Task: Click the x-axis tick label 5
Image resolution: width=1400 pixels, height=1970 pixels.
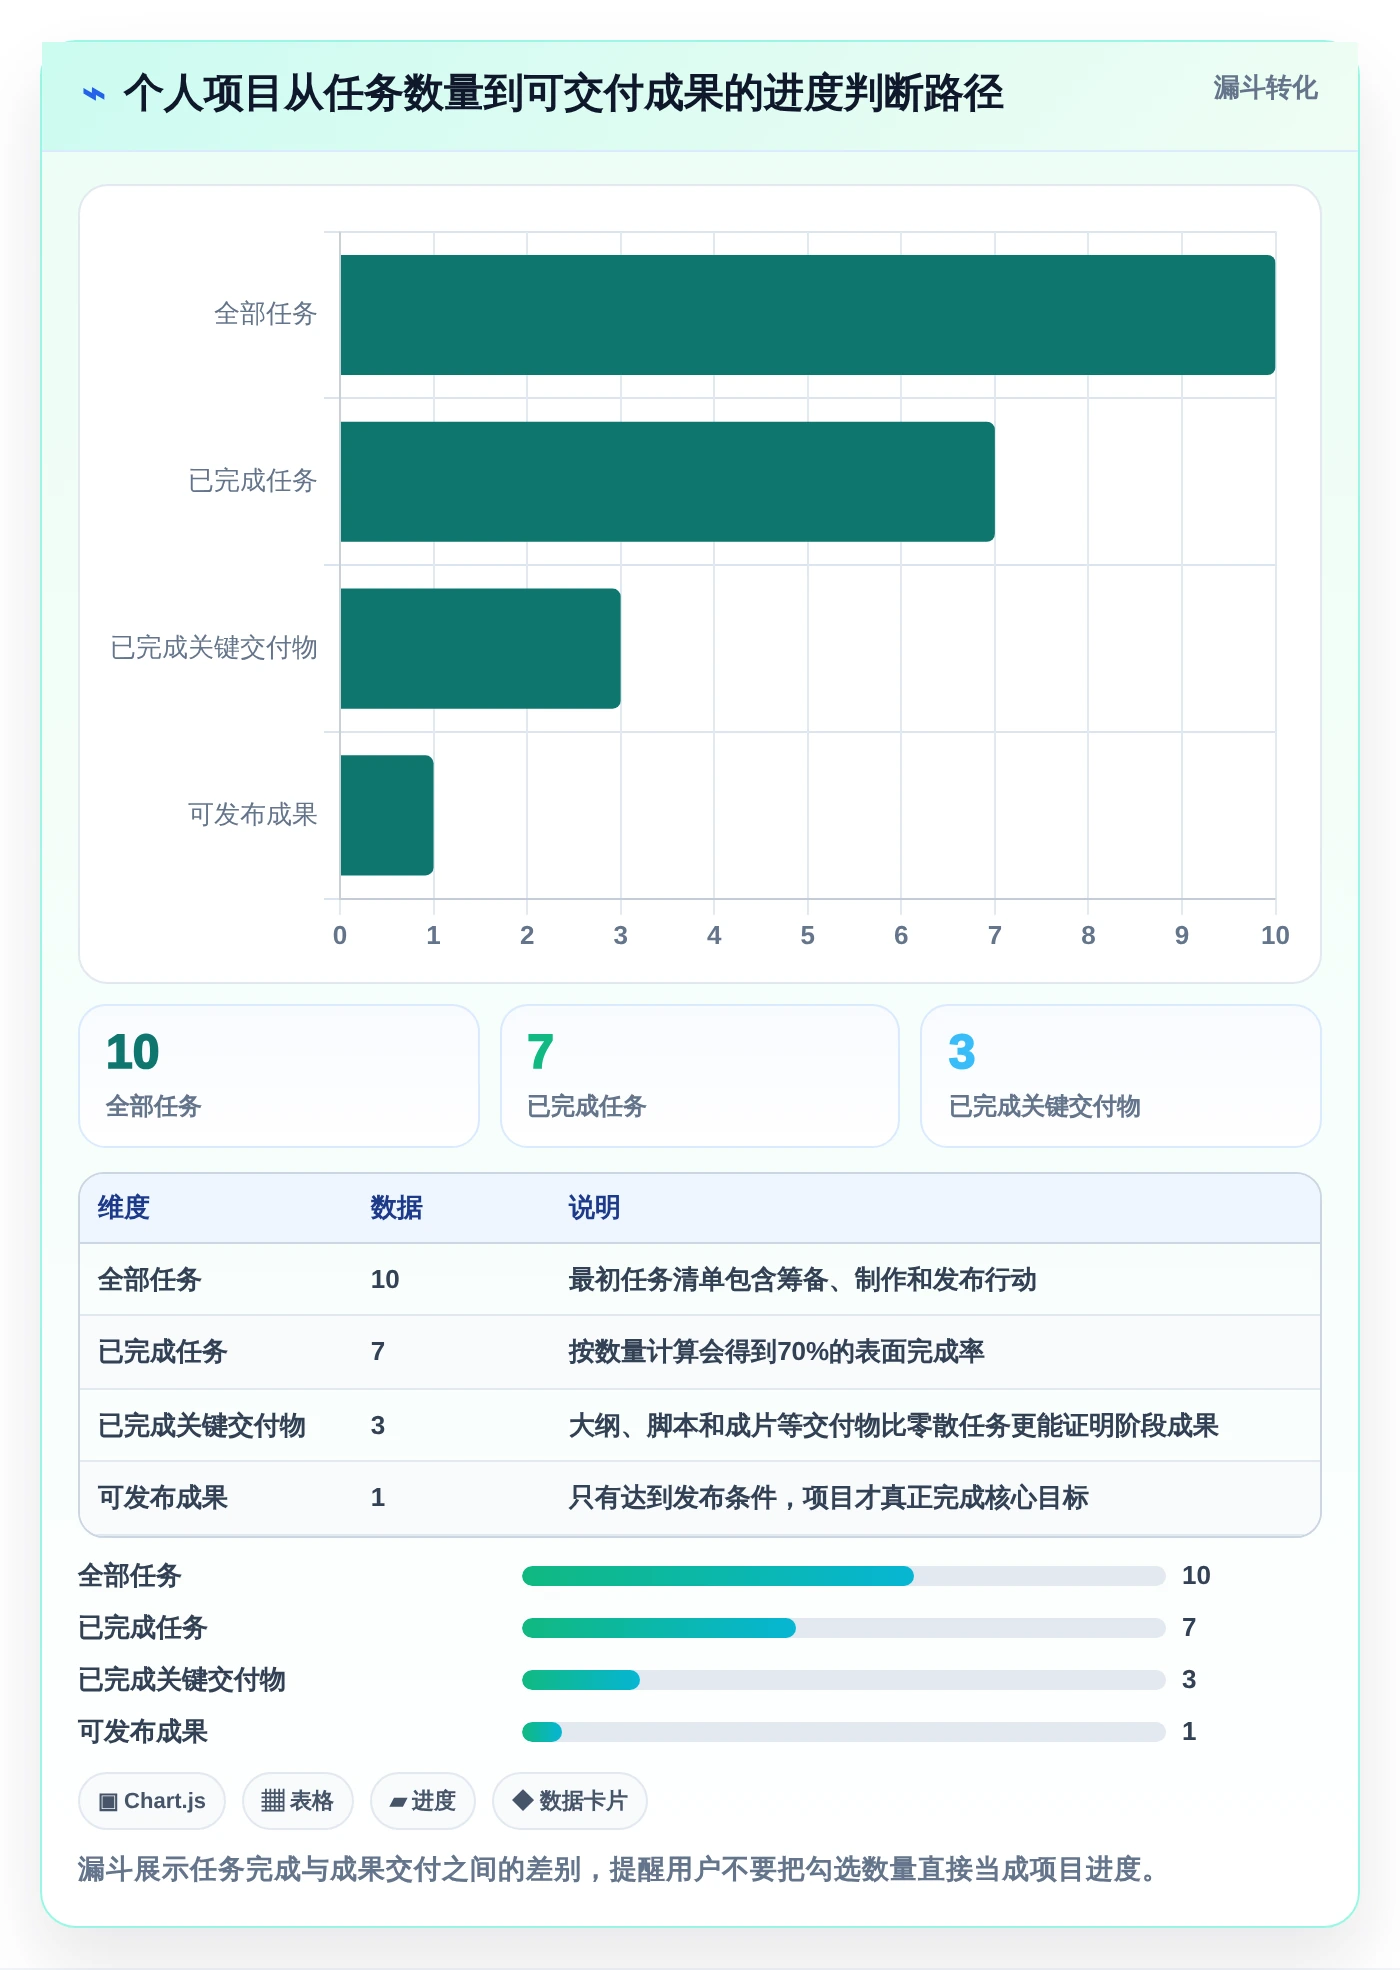Action: [x=808, y=936]
